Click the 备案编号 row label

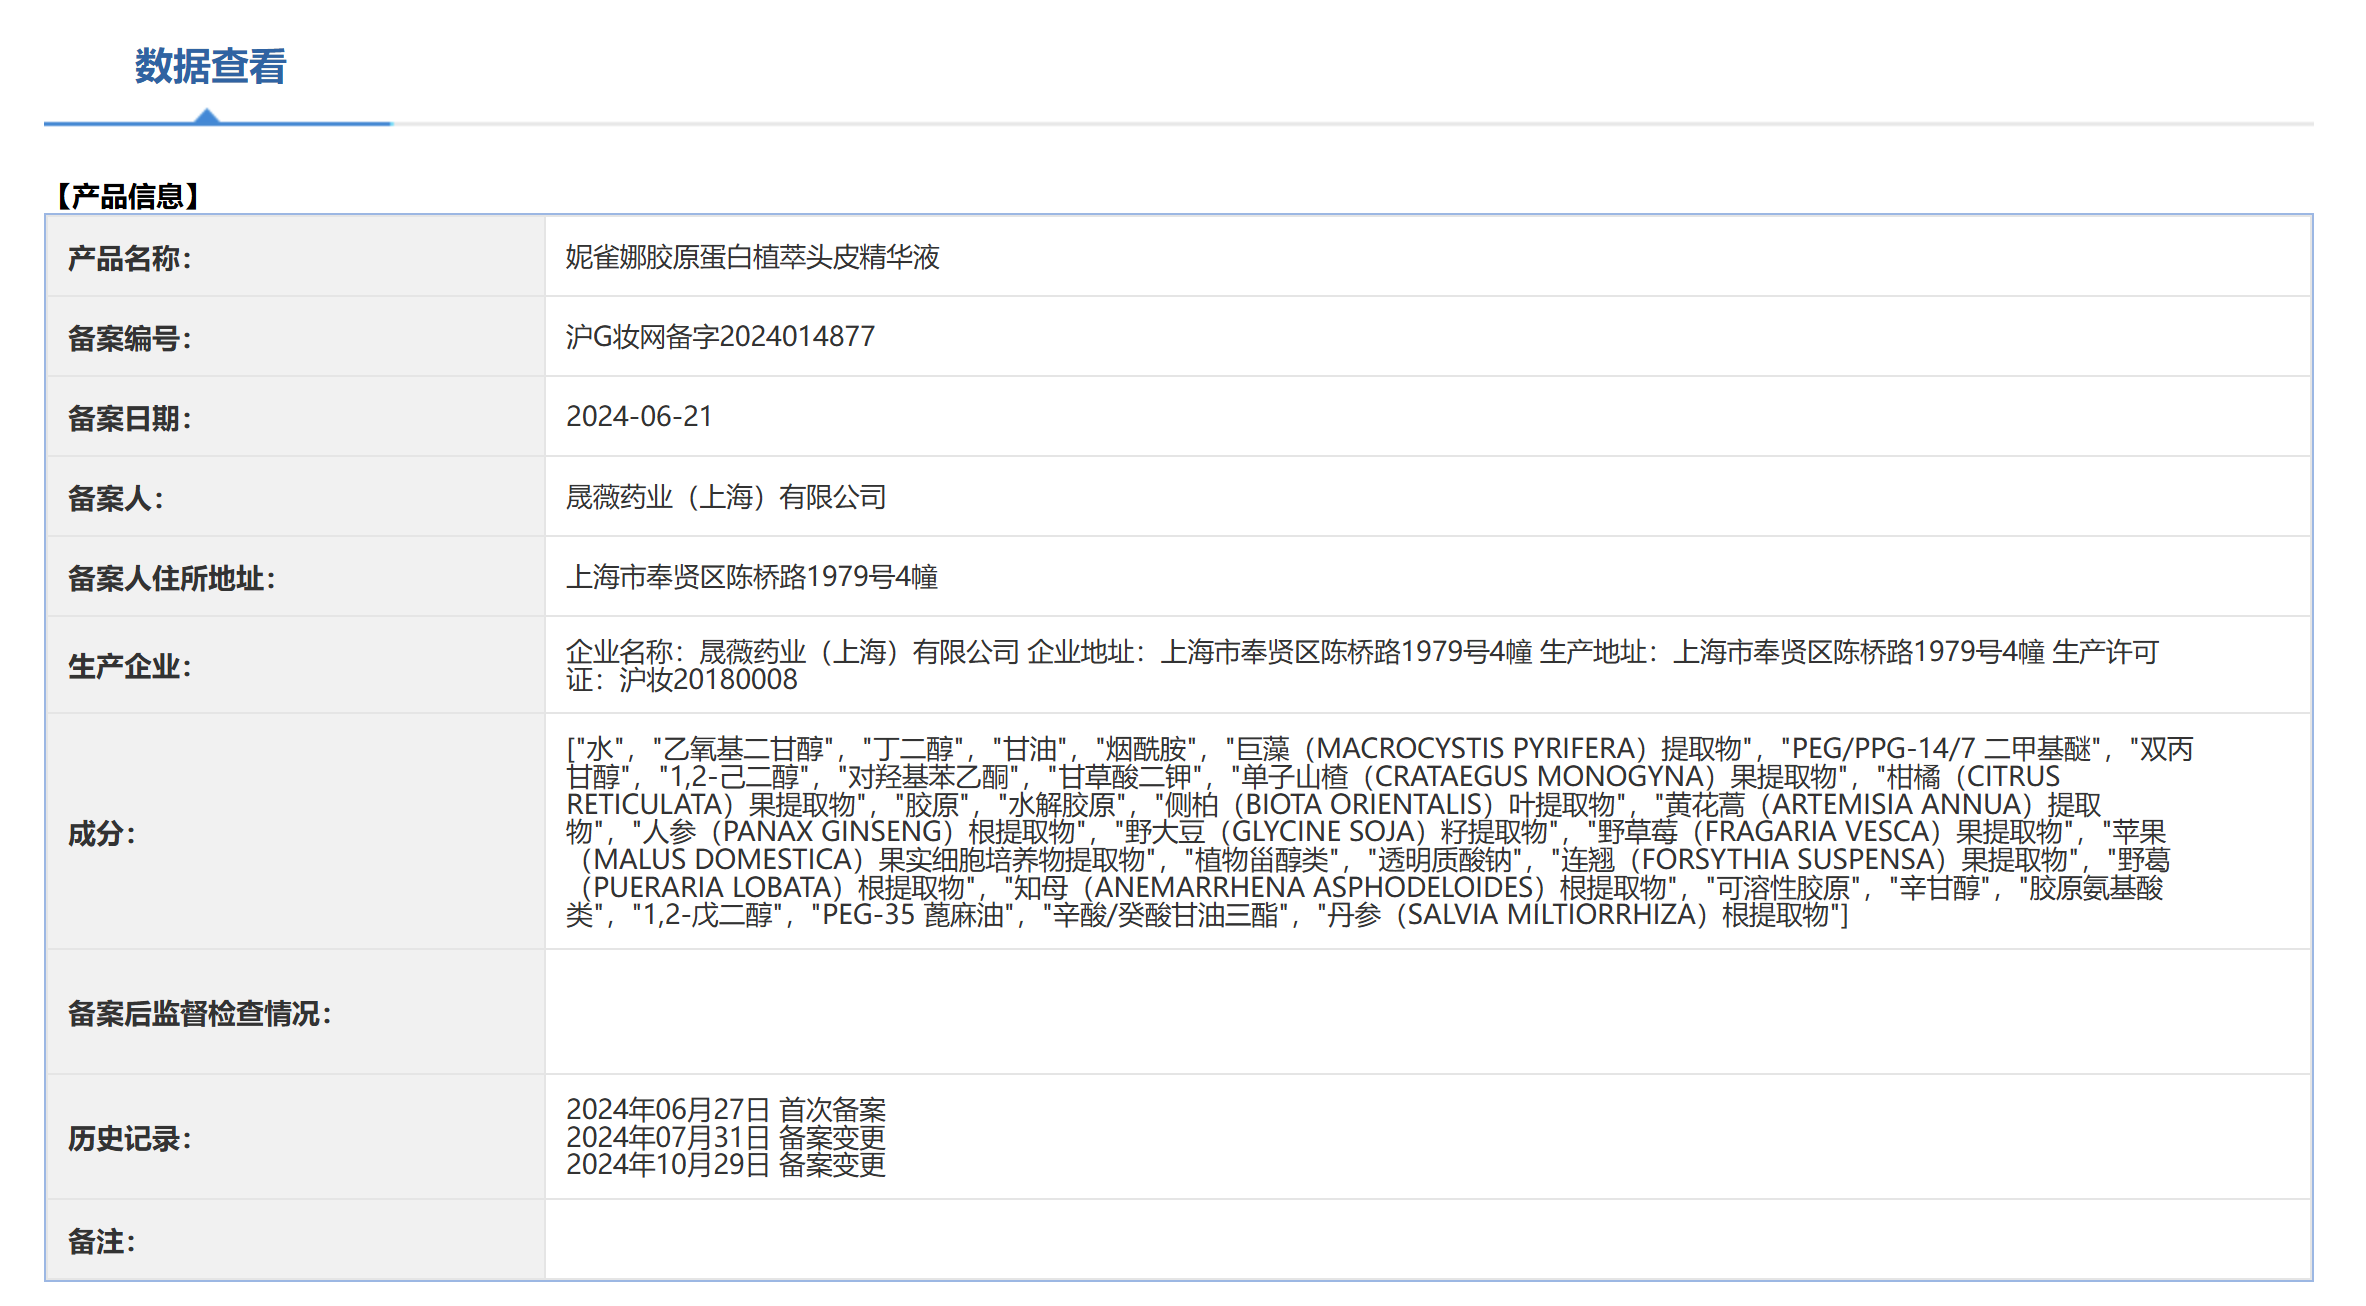pyautogui.click(x=129, y=339)
